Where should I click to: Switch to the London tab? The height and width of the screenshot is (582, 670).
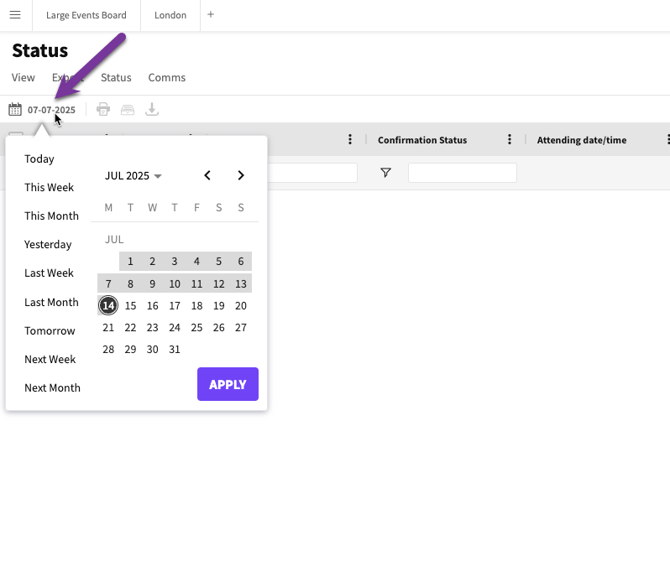click(x=170, y=15)
